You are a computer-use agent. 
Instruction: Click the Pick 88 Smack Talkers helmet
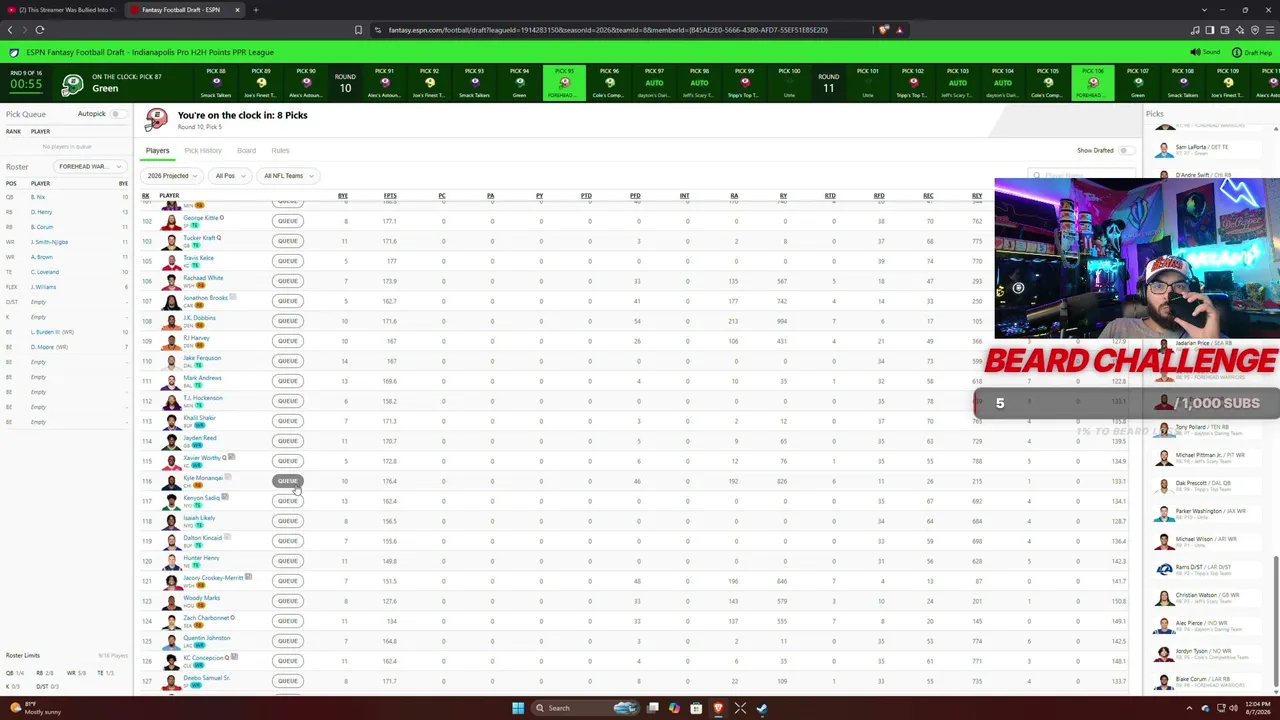pos(216,84)
